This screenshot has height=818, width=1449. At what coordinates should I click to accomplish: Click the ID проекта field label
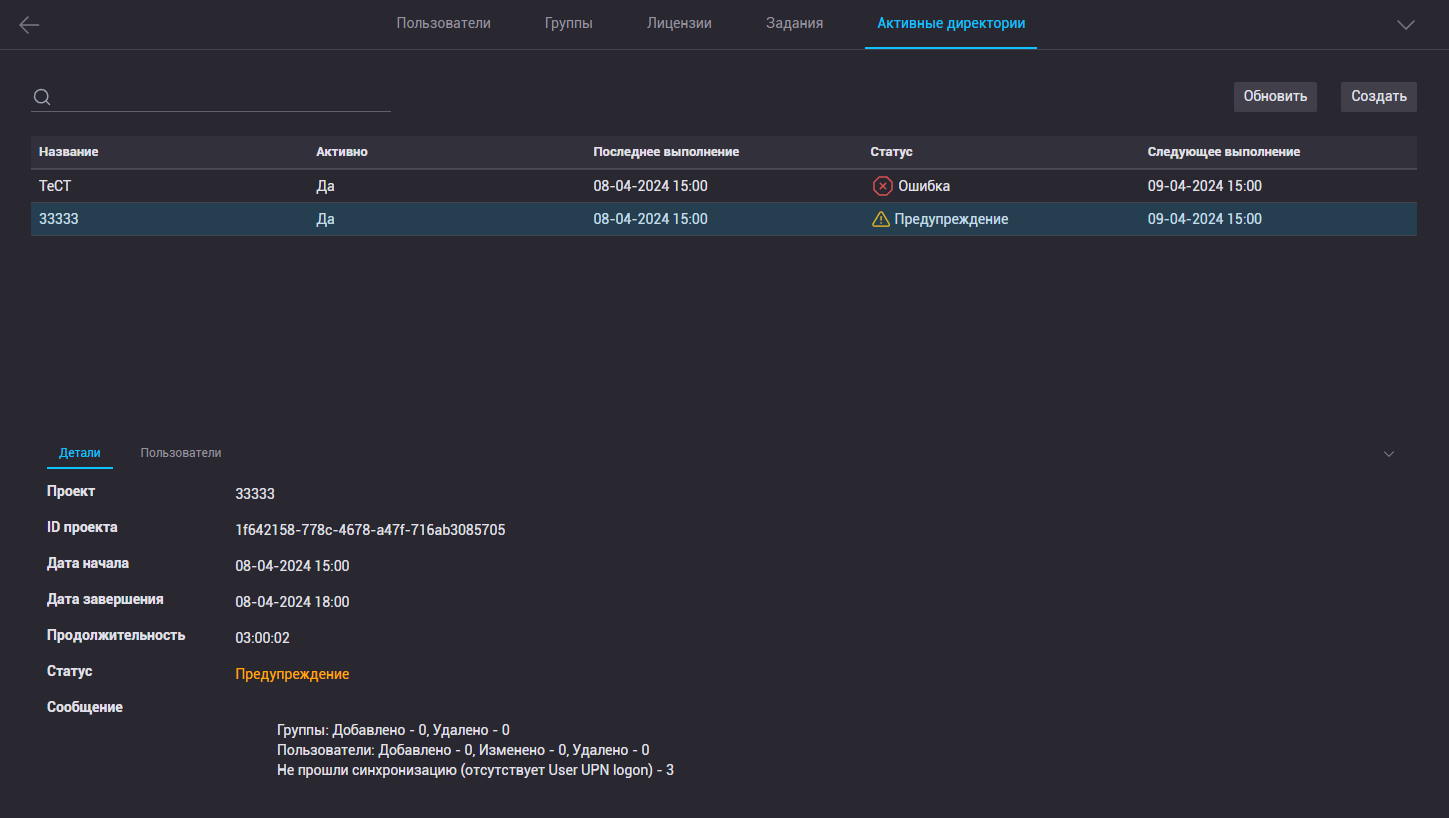pyautogui.click(x=82, y=527)
